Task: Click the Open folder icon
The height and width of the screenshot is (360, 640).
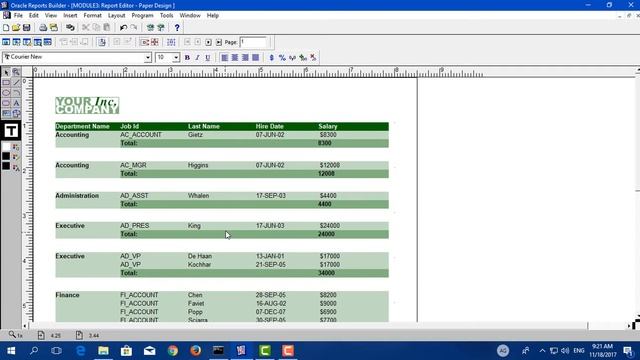Action: 16,28
